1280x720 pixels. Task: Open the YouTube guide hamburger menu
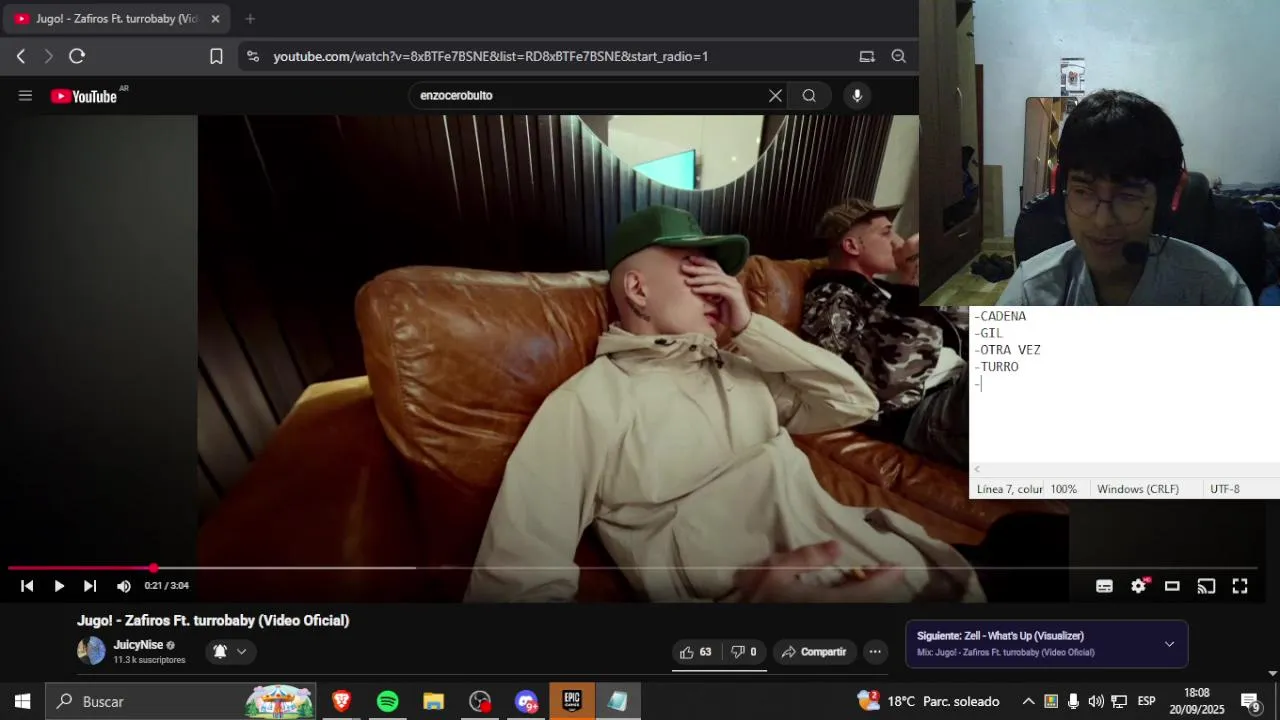click(x=25, y=96)
